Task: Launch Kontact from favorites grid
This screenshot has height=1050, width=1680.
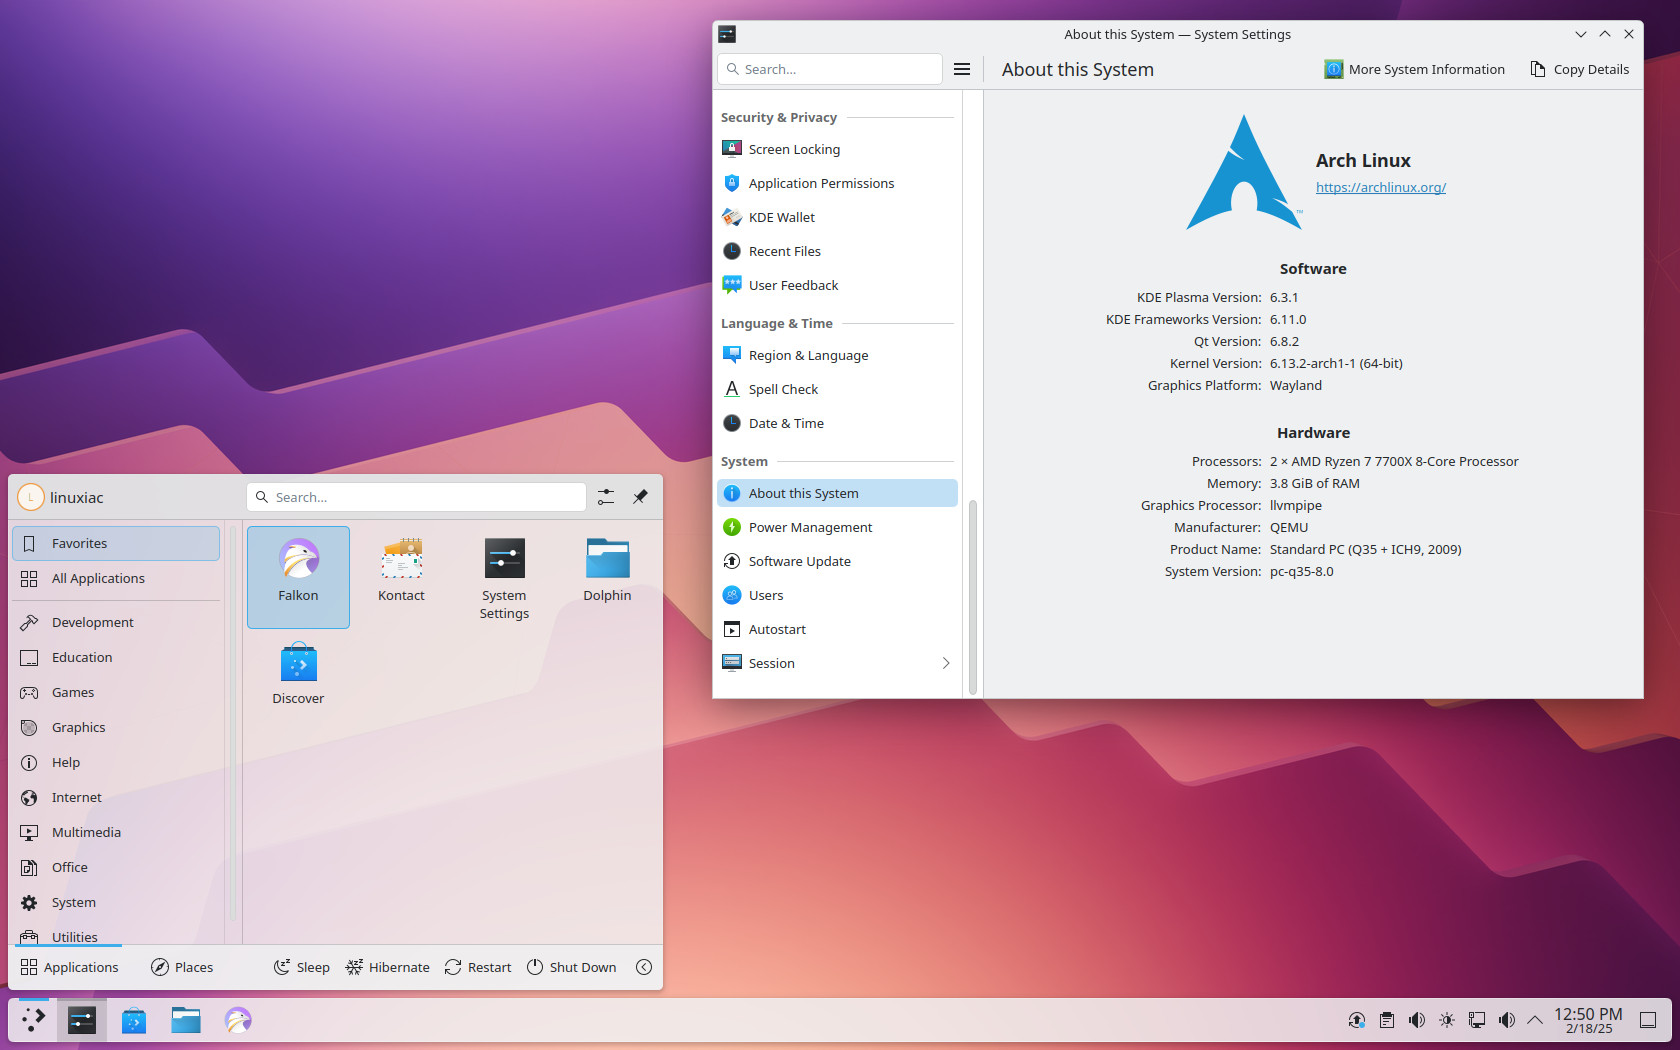Action: point(401,577)
